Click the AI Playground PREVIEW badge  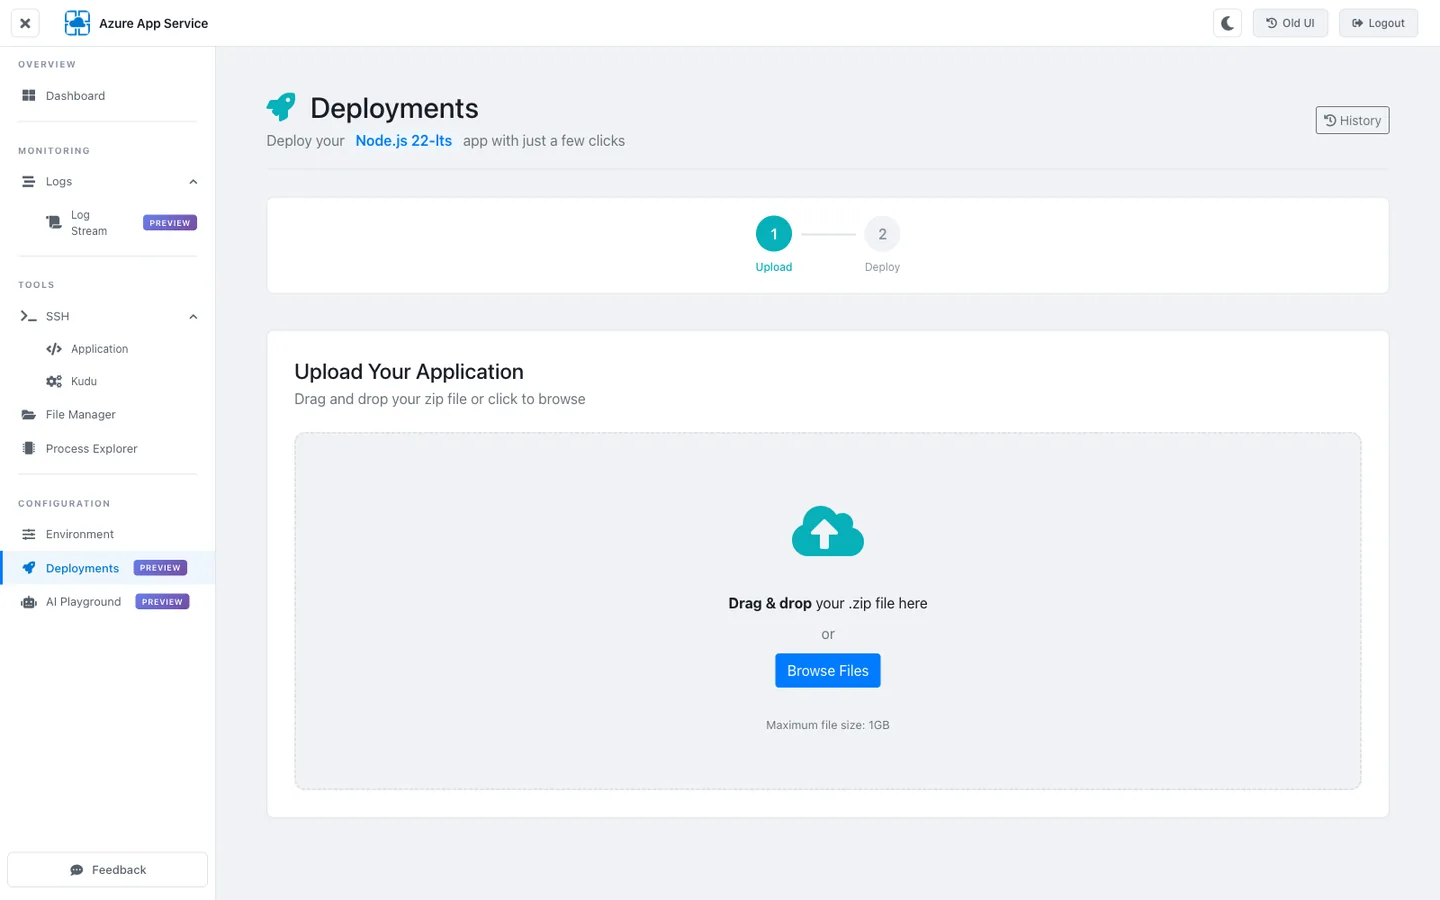tap(162, 602)
